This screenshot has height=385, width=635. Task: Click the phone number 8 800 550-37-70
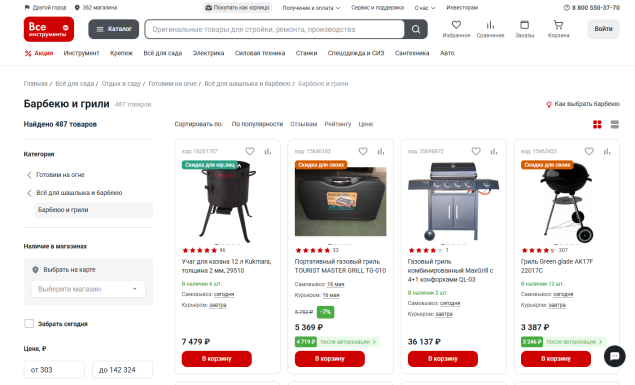coord(592,8)
